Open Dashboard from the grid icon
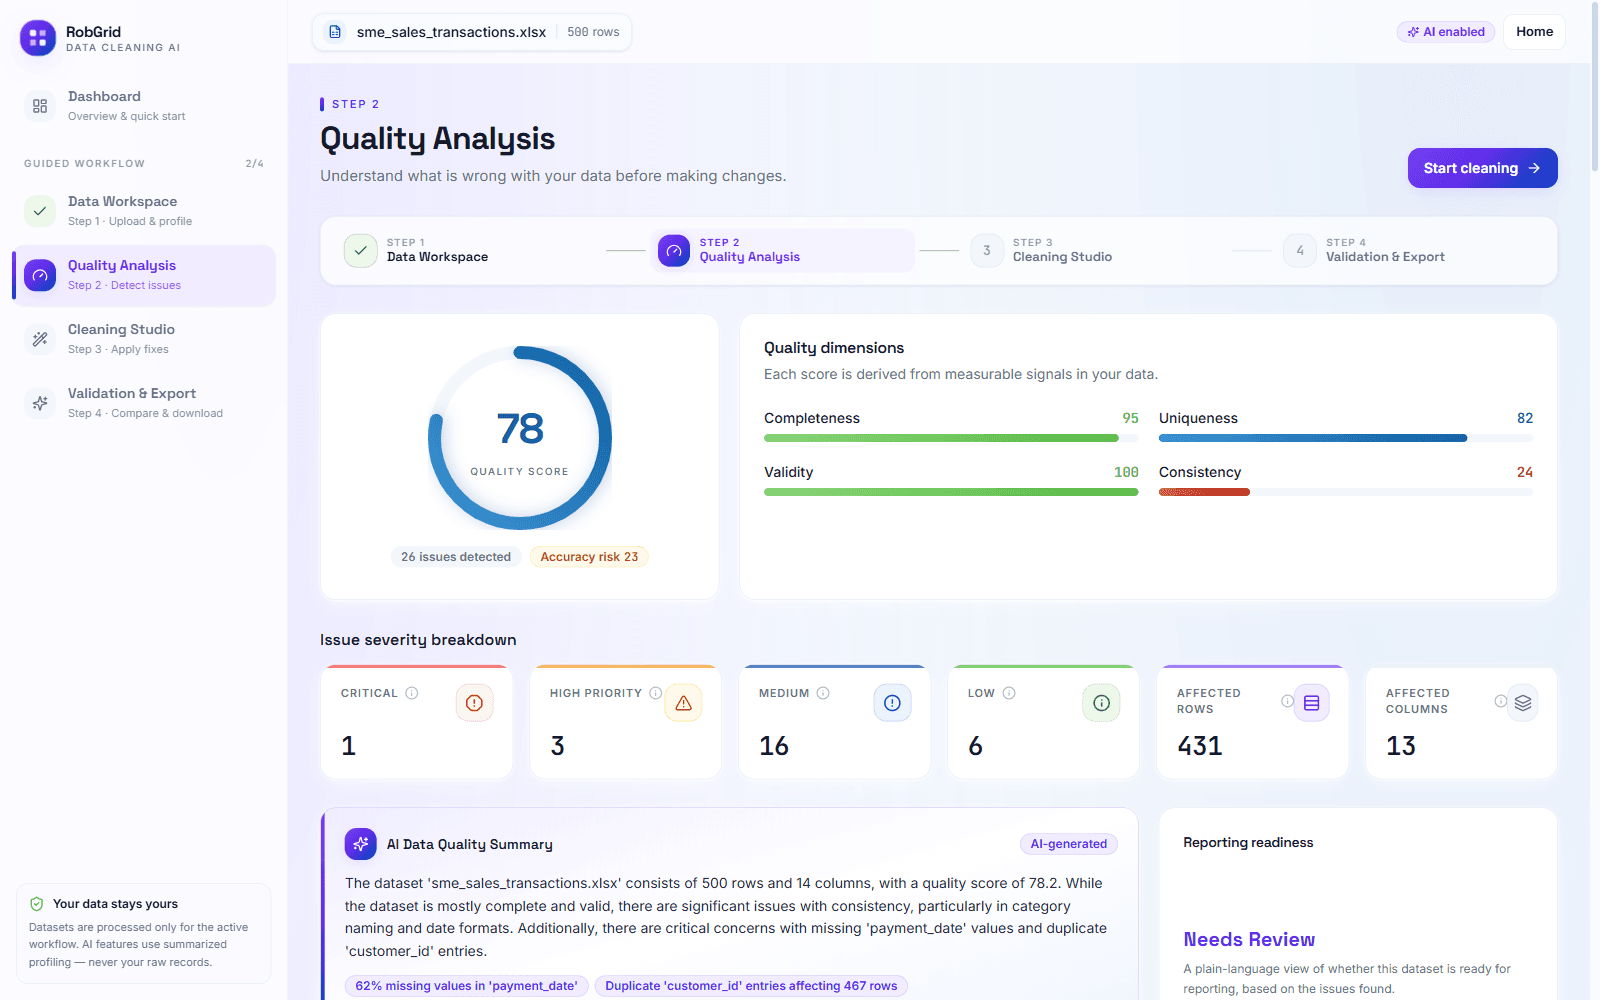This screenshot has height=1000, width=1600. tap(40, 106)
